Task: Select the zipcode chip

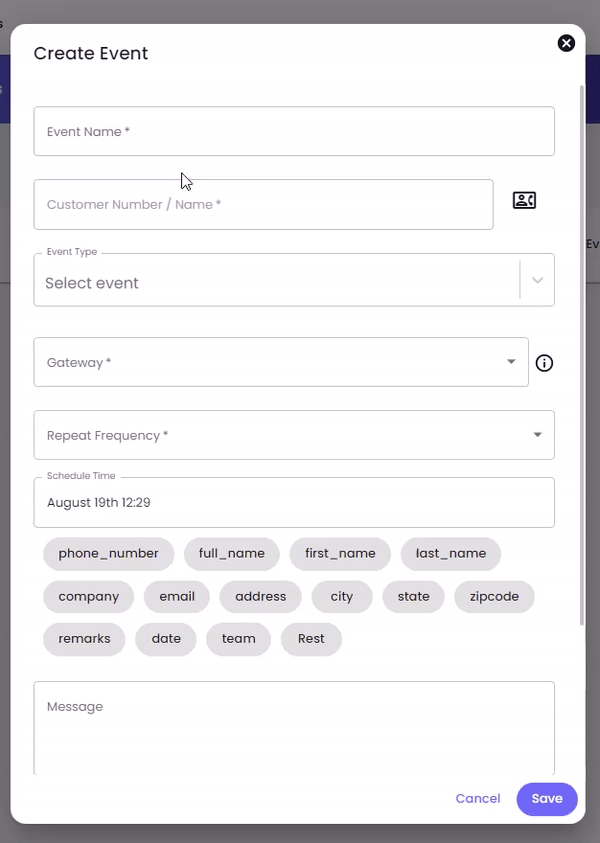Action: [494, 597]
